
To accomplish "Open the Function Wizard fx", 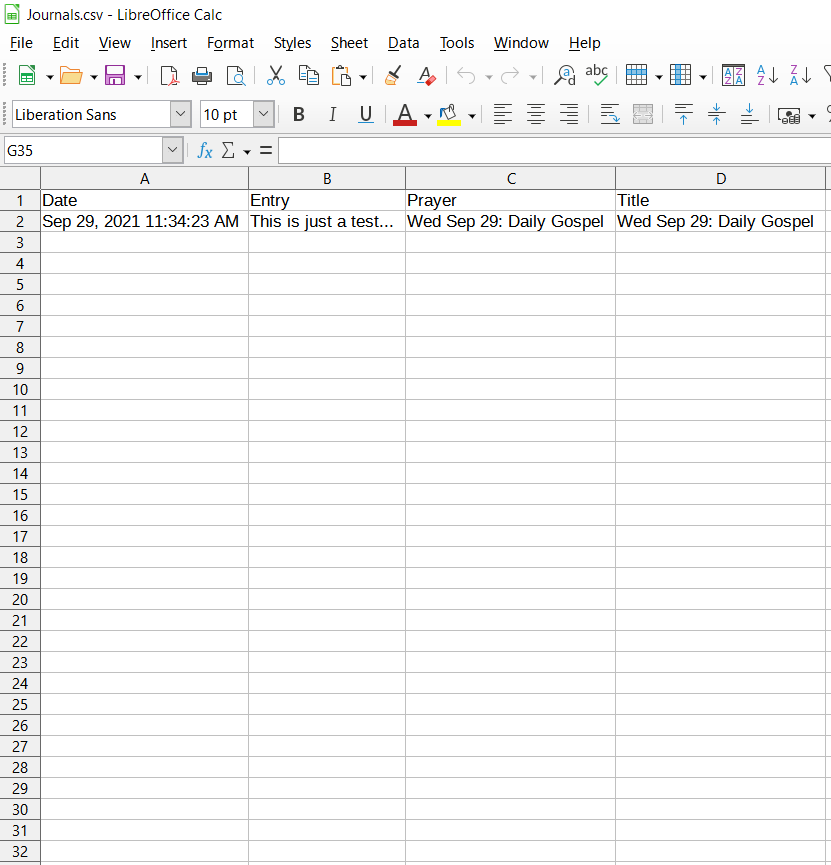I will 205,150.
